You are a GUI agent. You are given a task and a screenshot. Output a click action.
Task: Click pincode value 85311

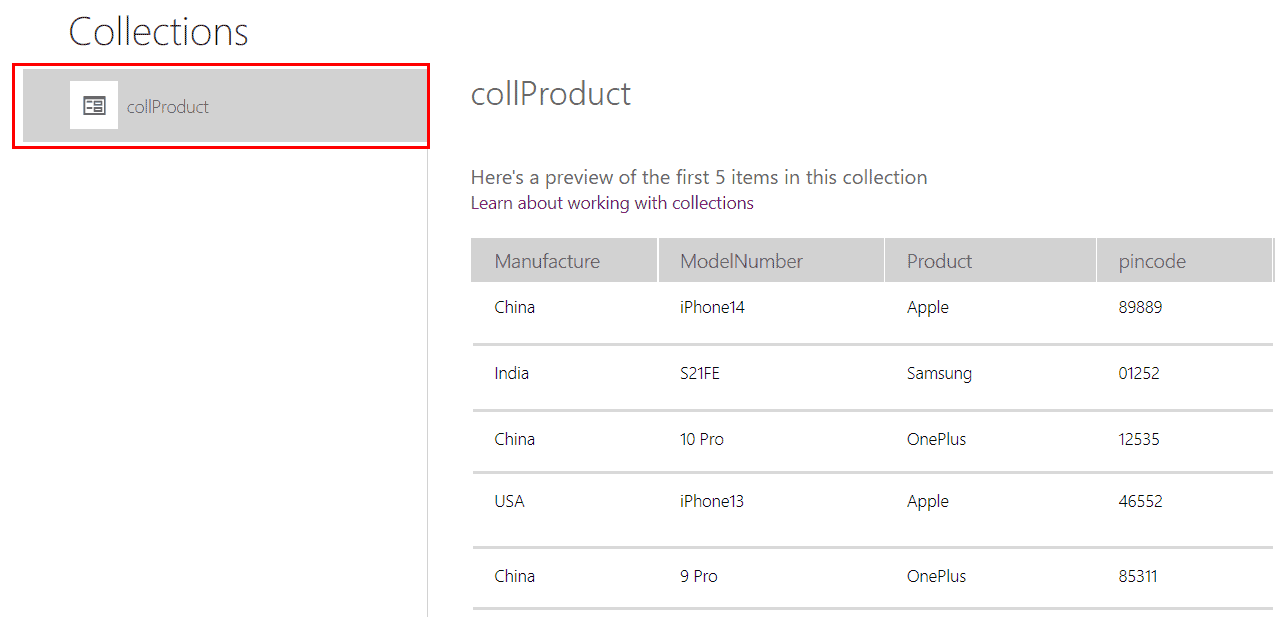point(1138,576)
